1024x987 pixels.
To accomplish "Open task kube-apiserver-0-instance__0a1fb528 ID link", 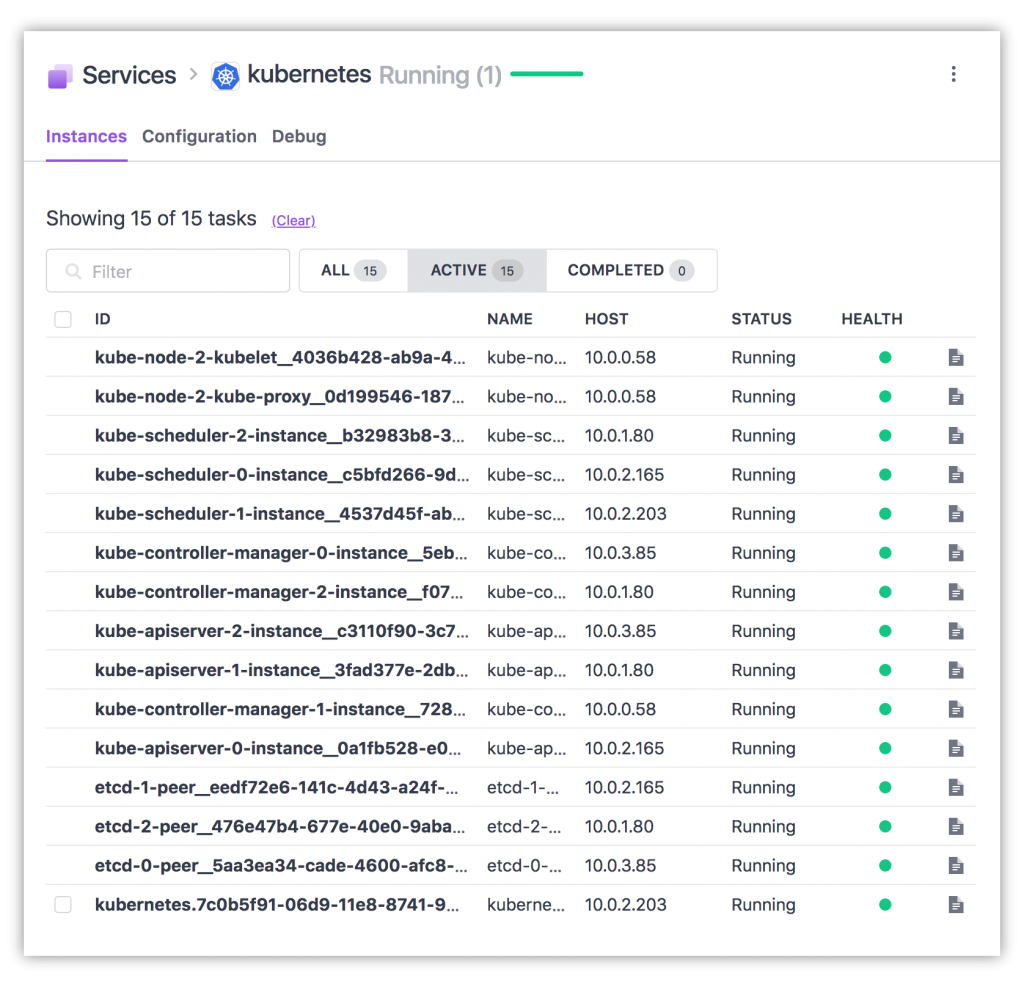I will [278, 749].
